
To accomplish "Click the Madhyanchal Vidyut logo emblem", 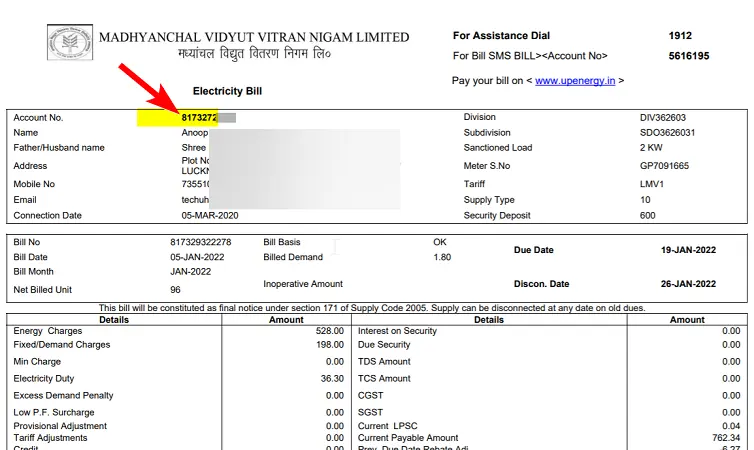I will (70, 42).
